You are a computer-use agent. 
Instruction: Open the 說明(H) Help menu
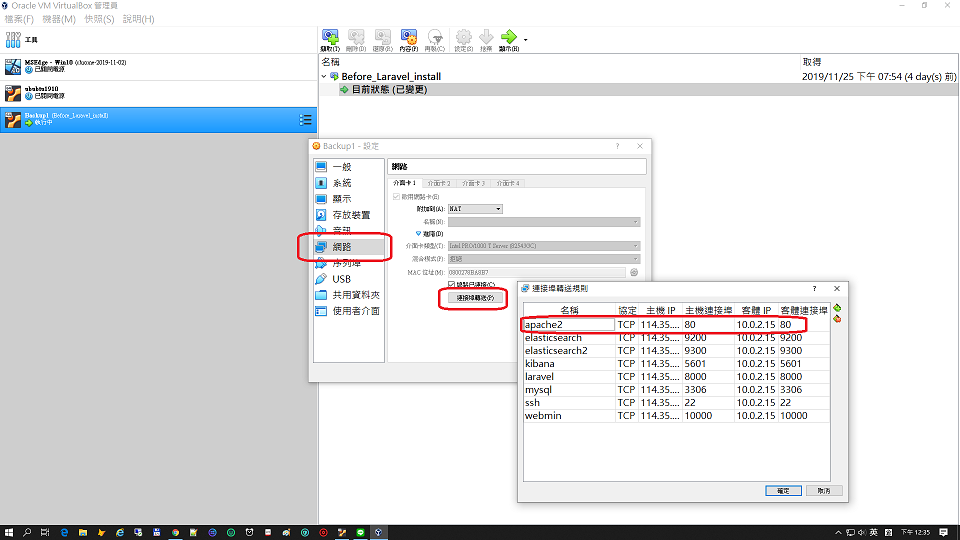(x=138, y=19)
